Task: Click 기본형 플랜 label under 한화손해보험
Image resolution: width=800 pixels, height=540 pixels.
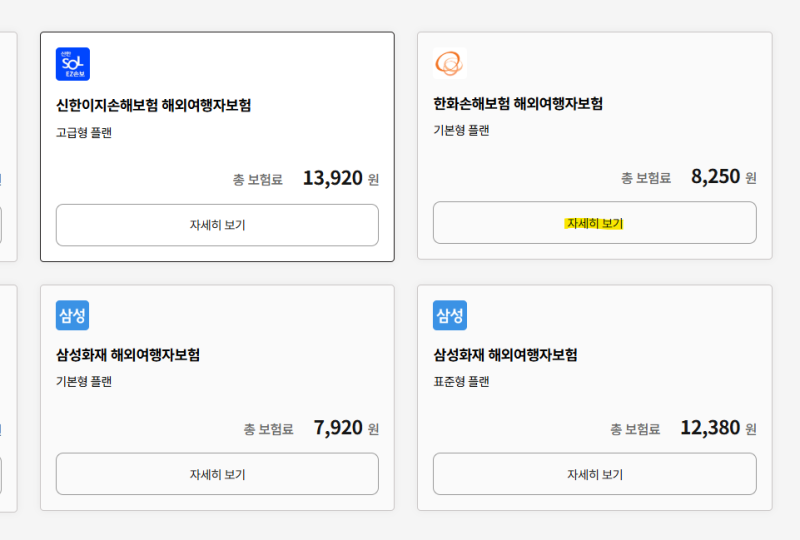Action: click(x=461, y=130)
